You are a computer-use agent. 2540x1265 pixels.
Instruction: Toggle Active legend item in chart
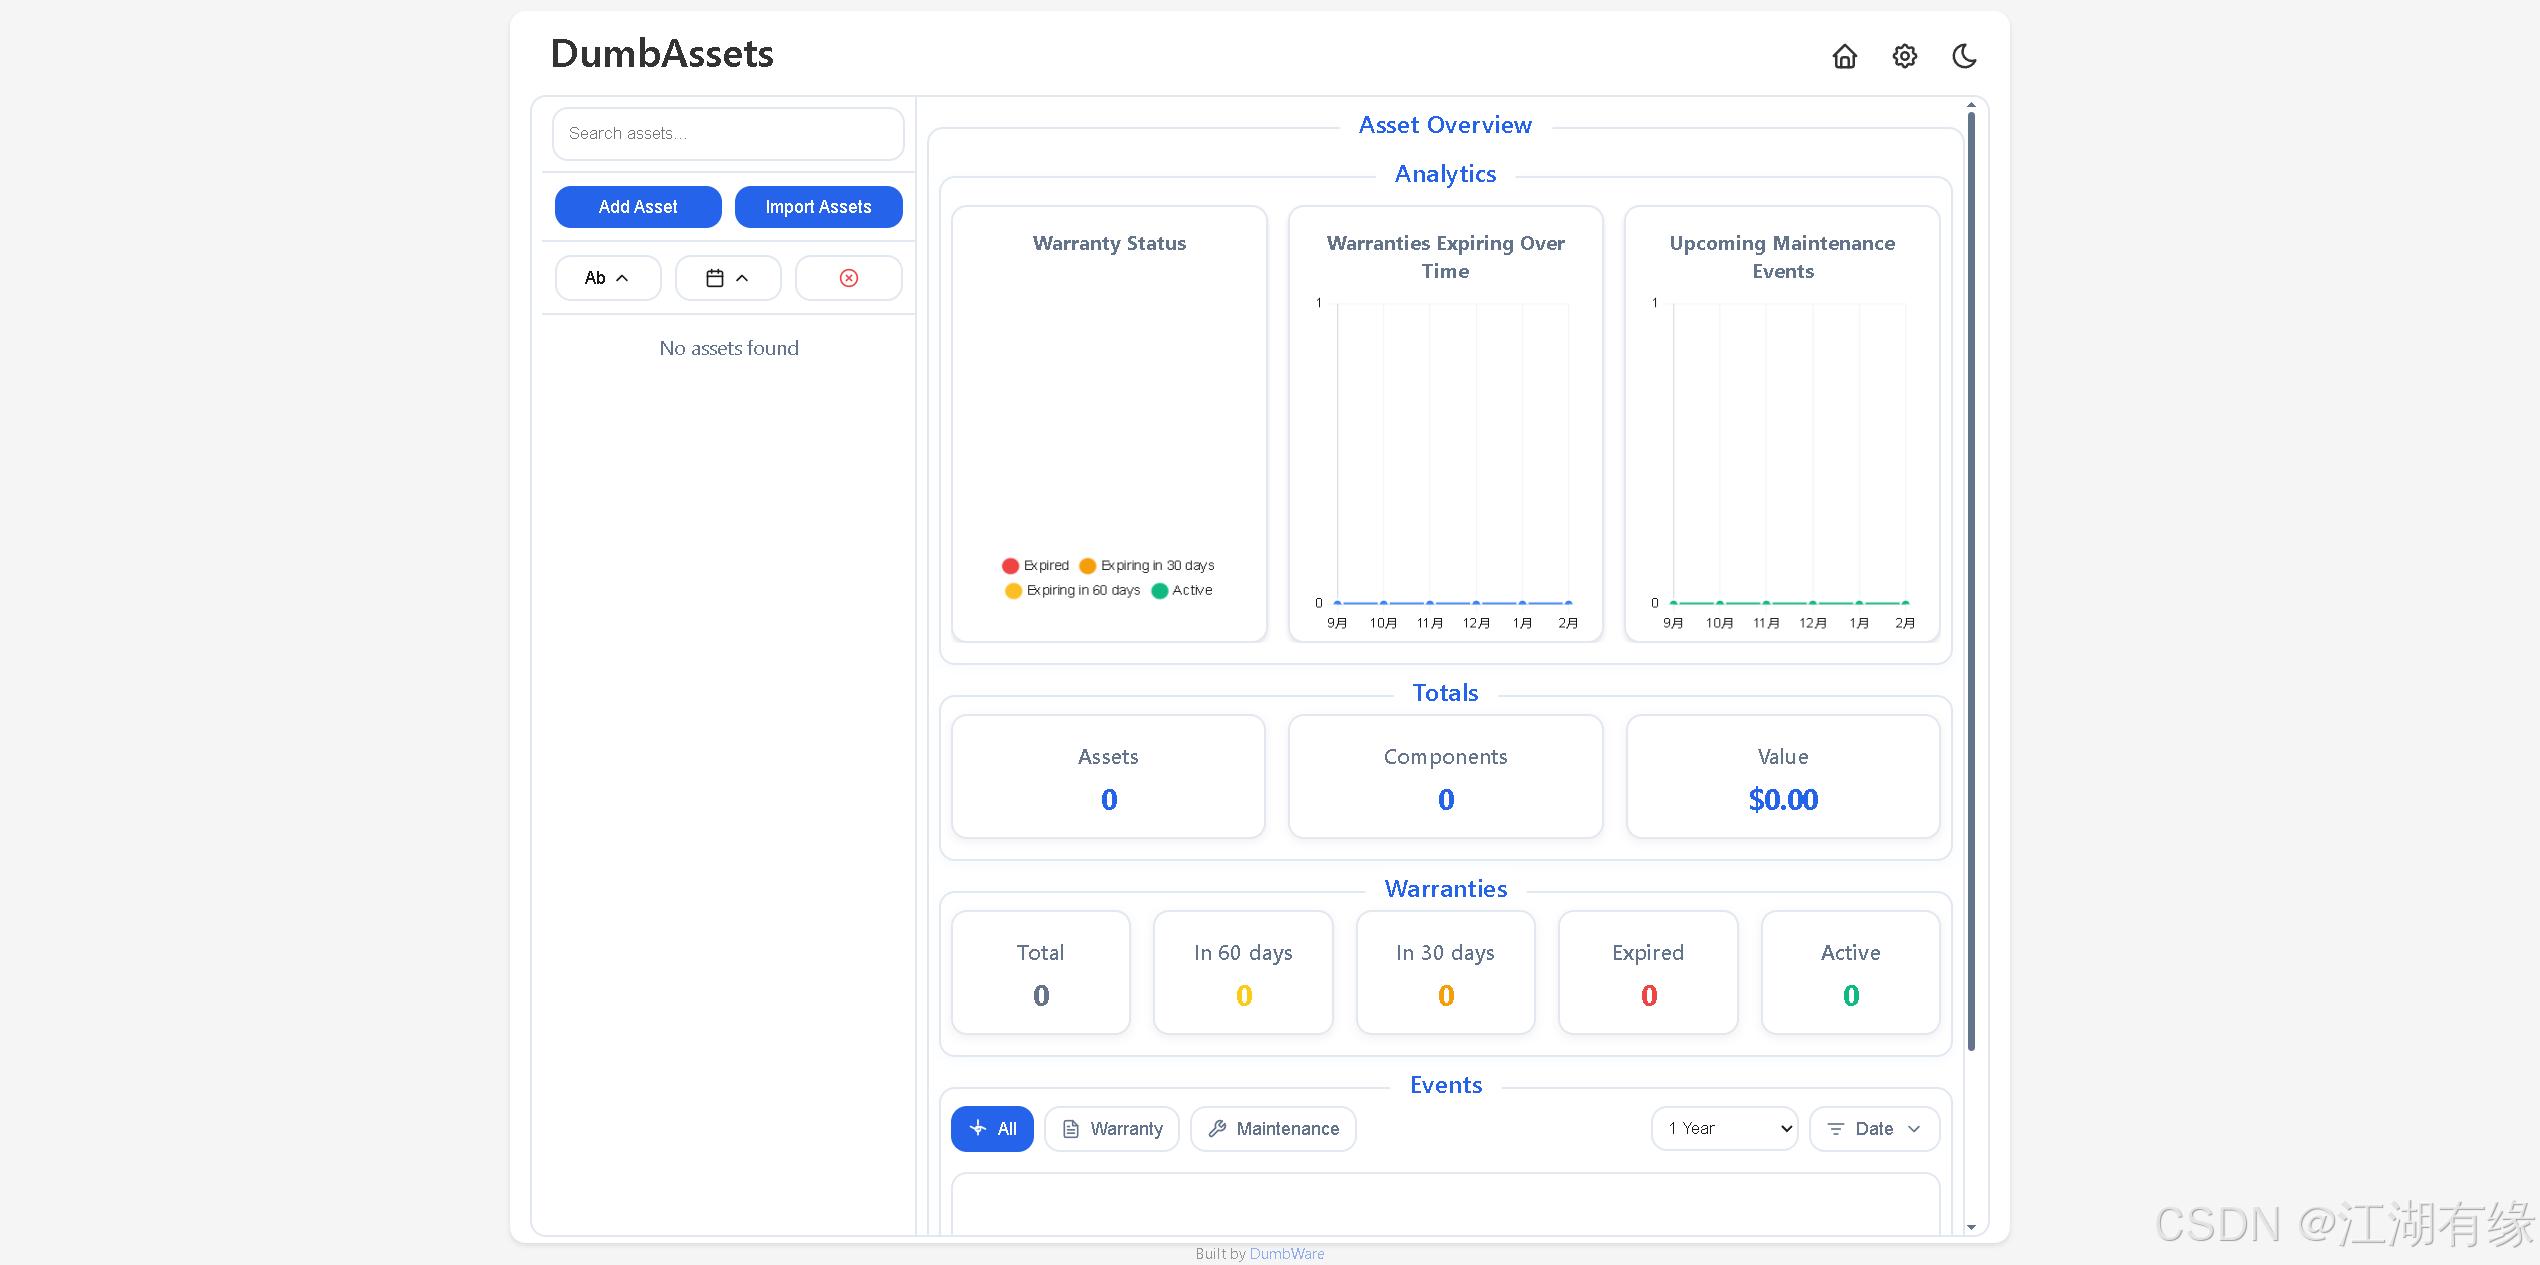point(1182,591)
